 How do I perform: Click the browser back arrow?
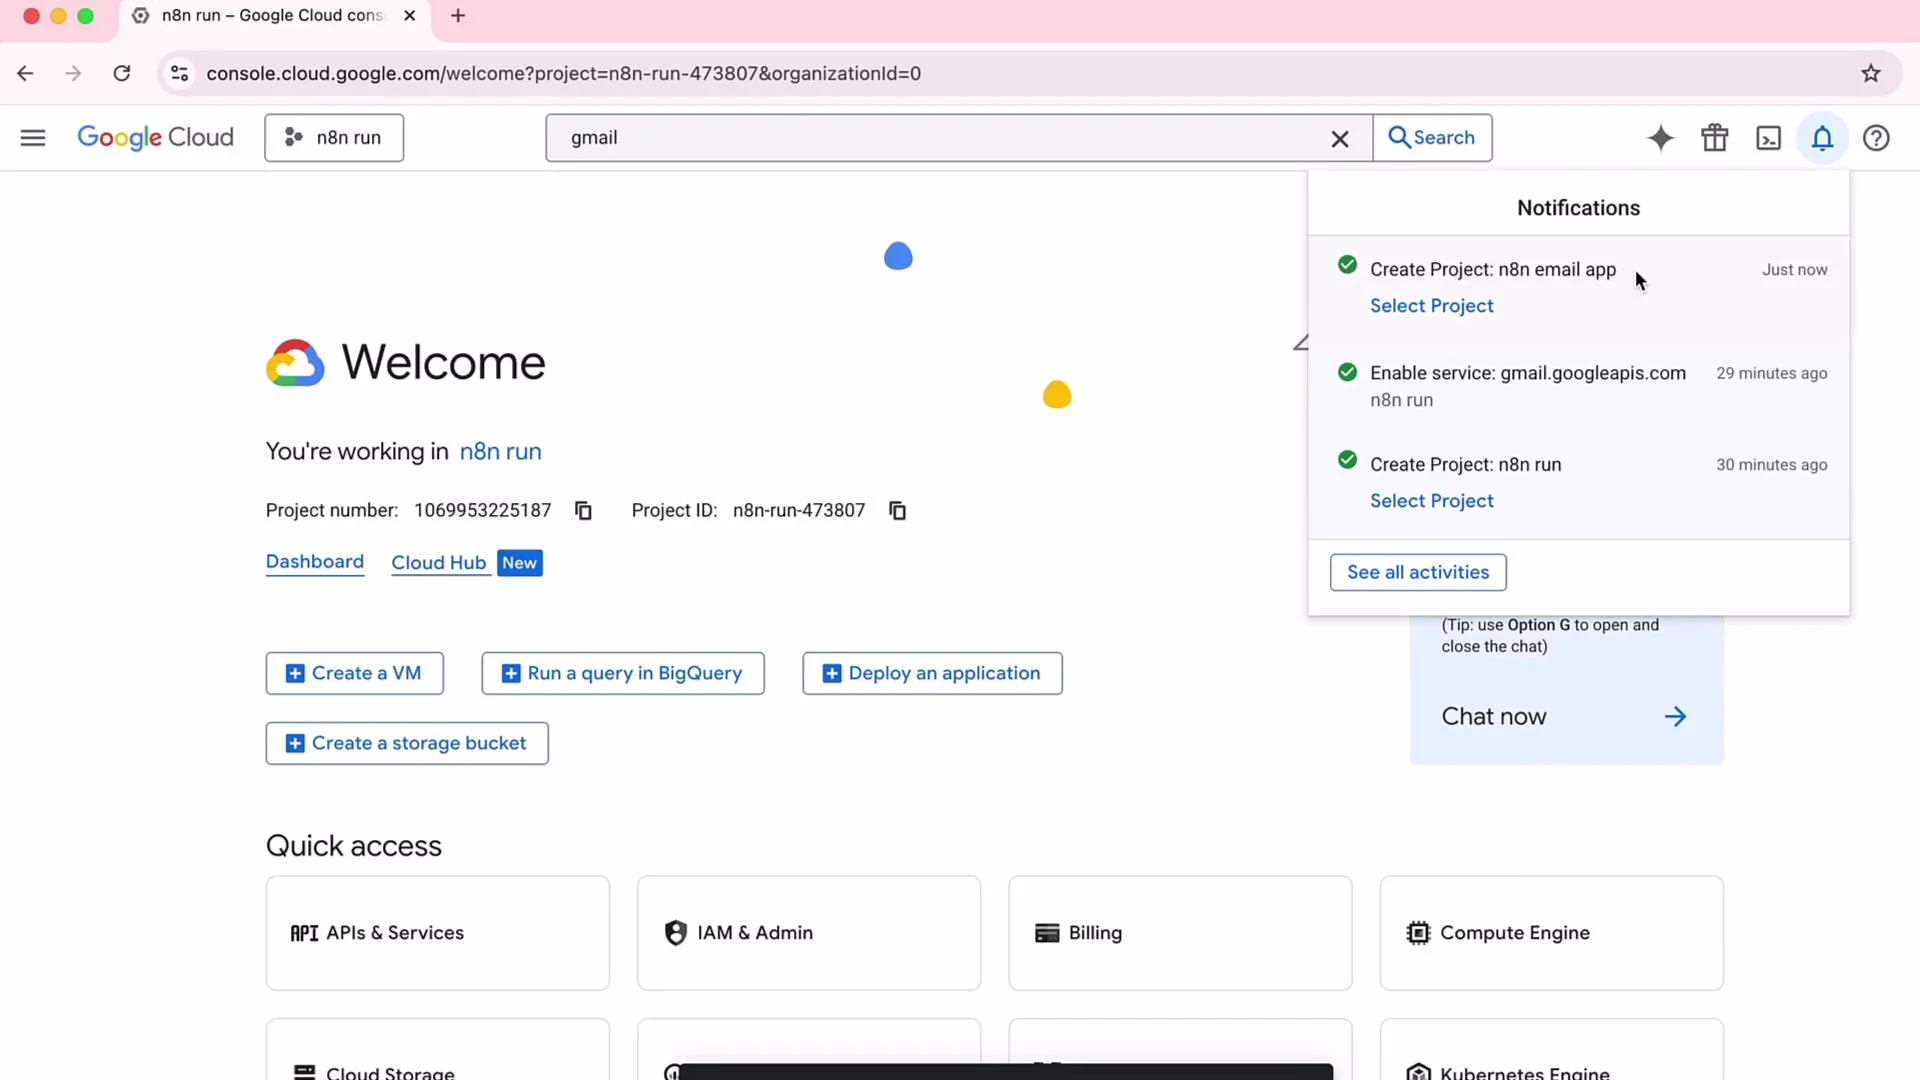pos(25,73)
